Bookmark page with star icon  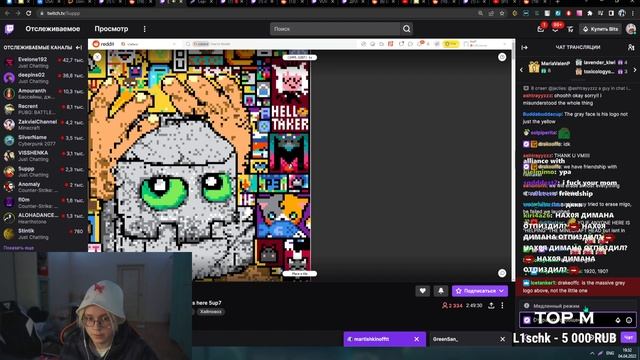click(x=502, y=13)
